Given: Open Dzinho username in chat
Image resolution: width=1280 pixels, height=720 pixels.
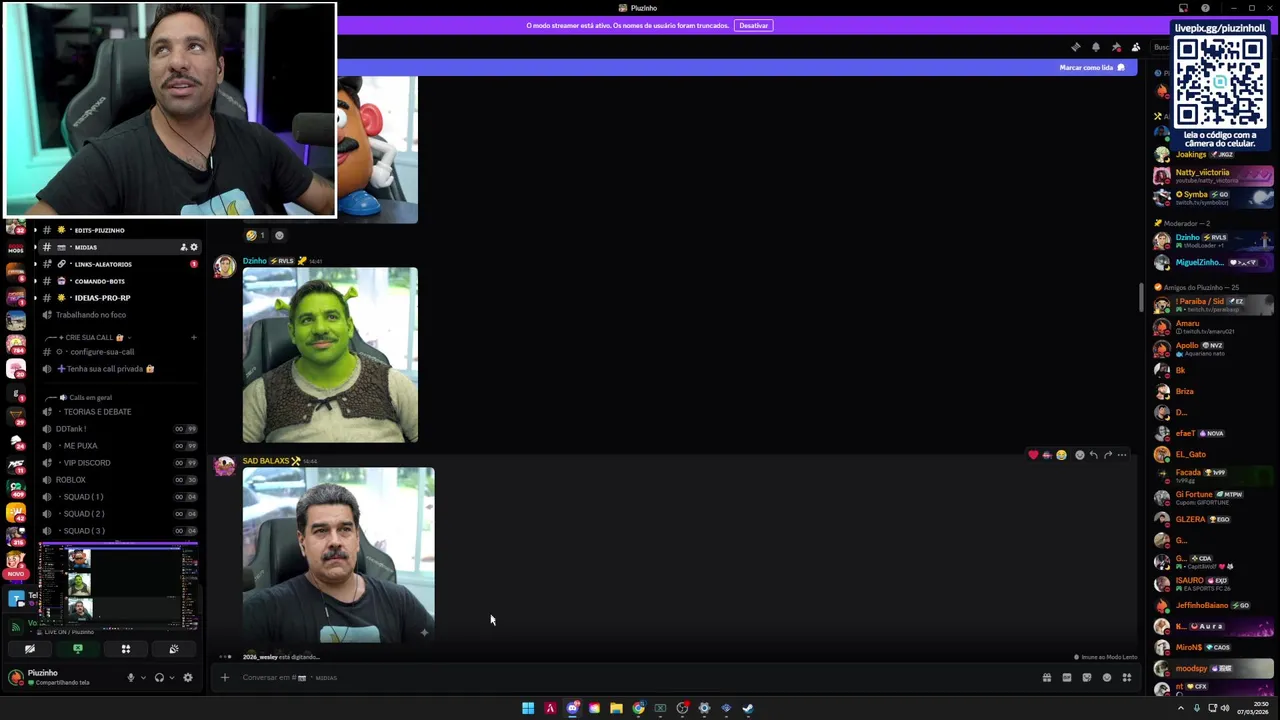Looking at the screenshot, I should point(255,261).
